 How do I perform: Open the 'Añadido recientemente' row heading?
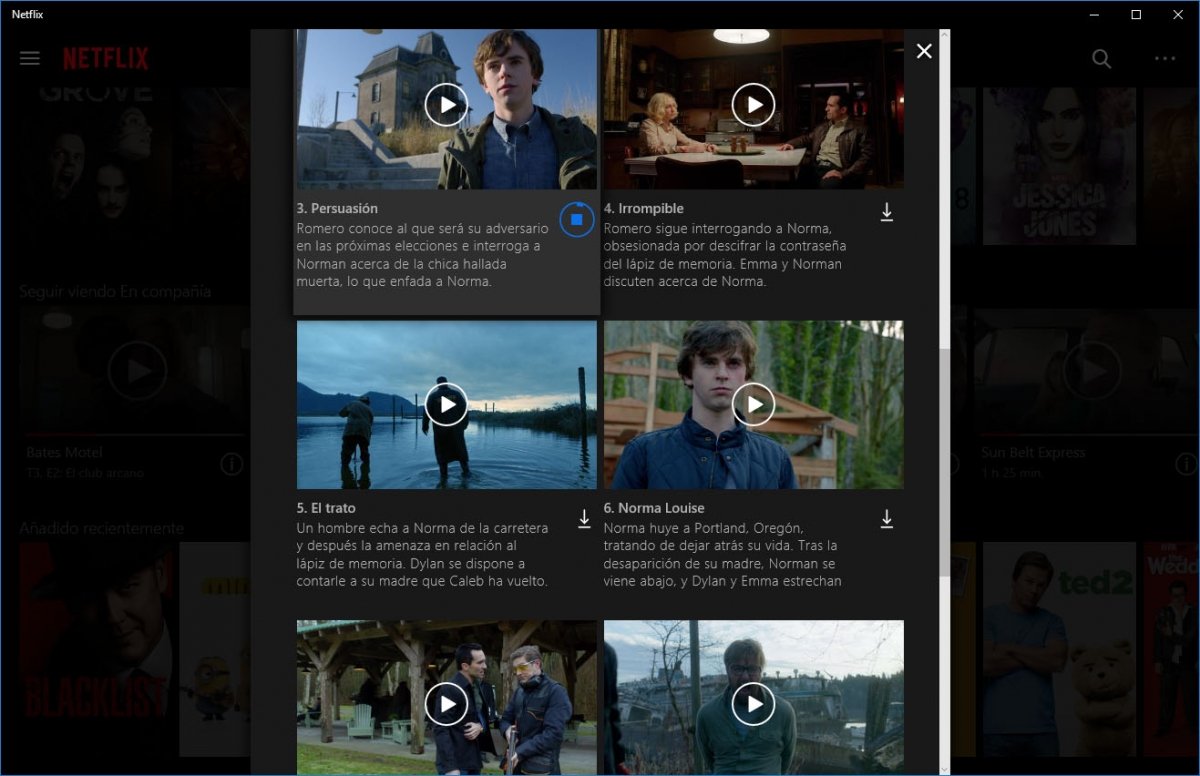pyautogui.click(x=102, y=527)
